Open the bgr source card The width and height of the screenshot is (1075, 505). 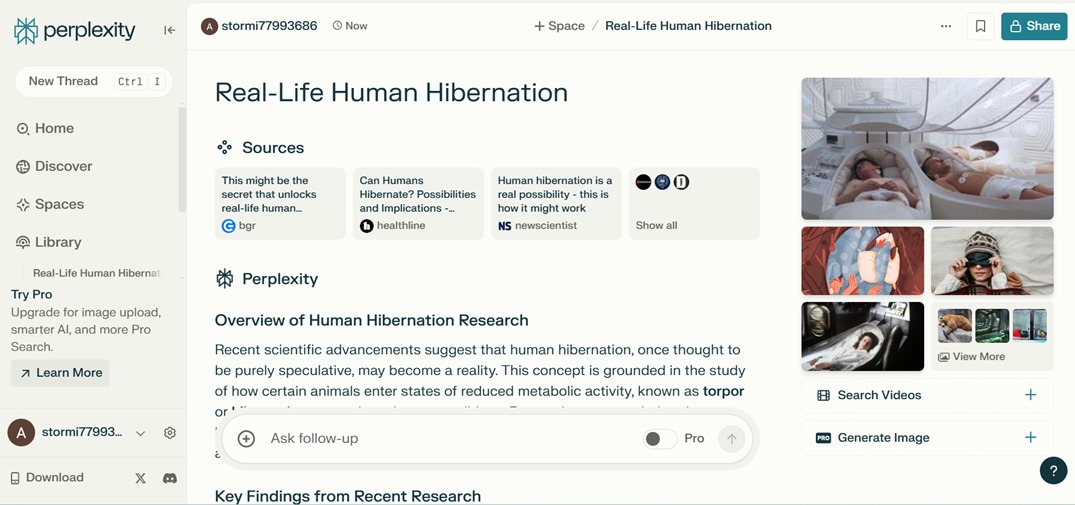[x=280, y=204]
